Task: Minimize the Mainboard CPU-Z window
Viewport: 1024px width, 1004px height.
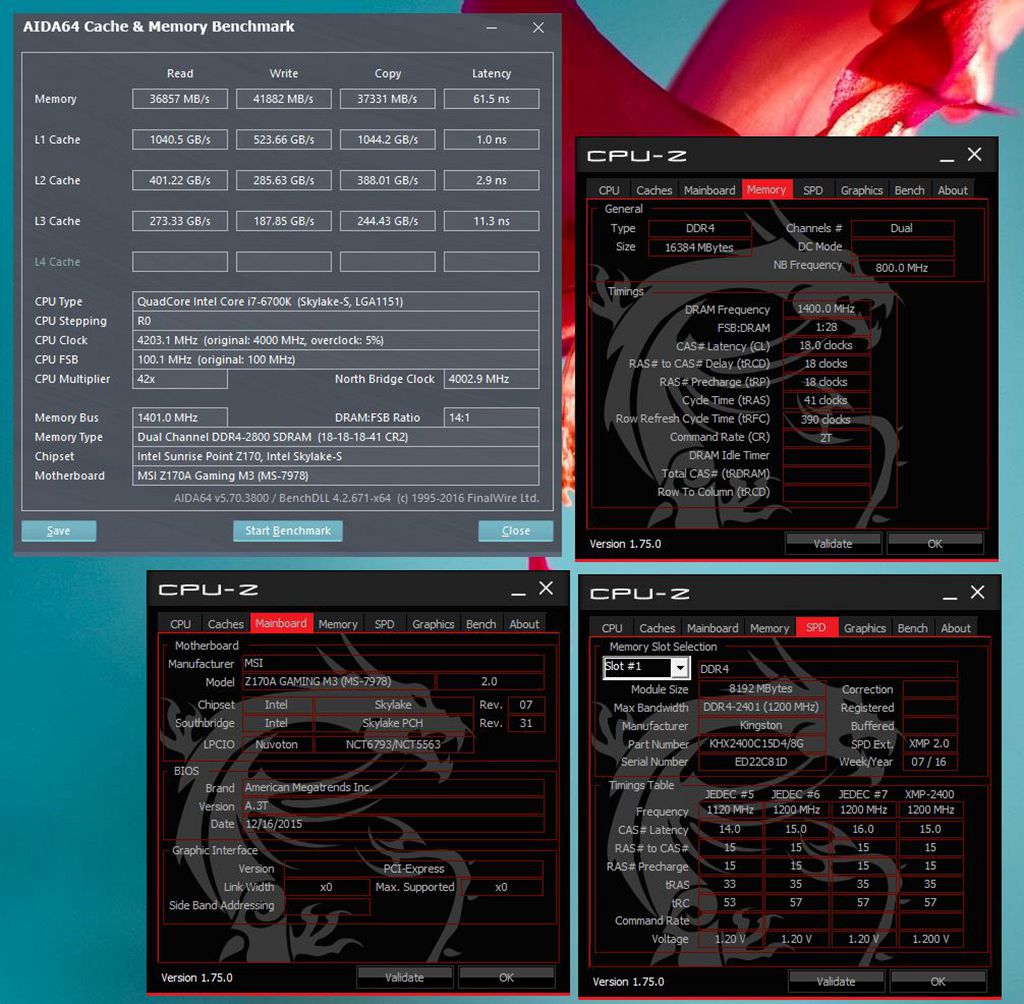Action: 519,592
